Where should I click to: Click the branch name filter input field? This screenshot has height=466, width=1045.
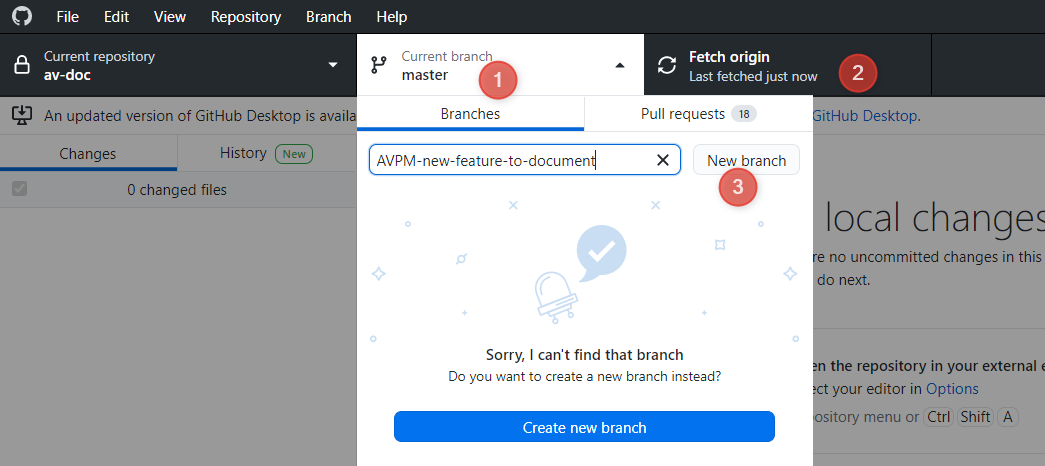click(x=524, y=160)
